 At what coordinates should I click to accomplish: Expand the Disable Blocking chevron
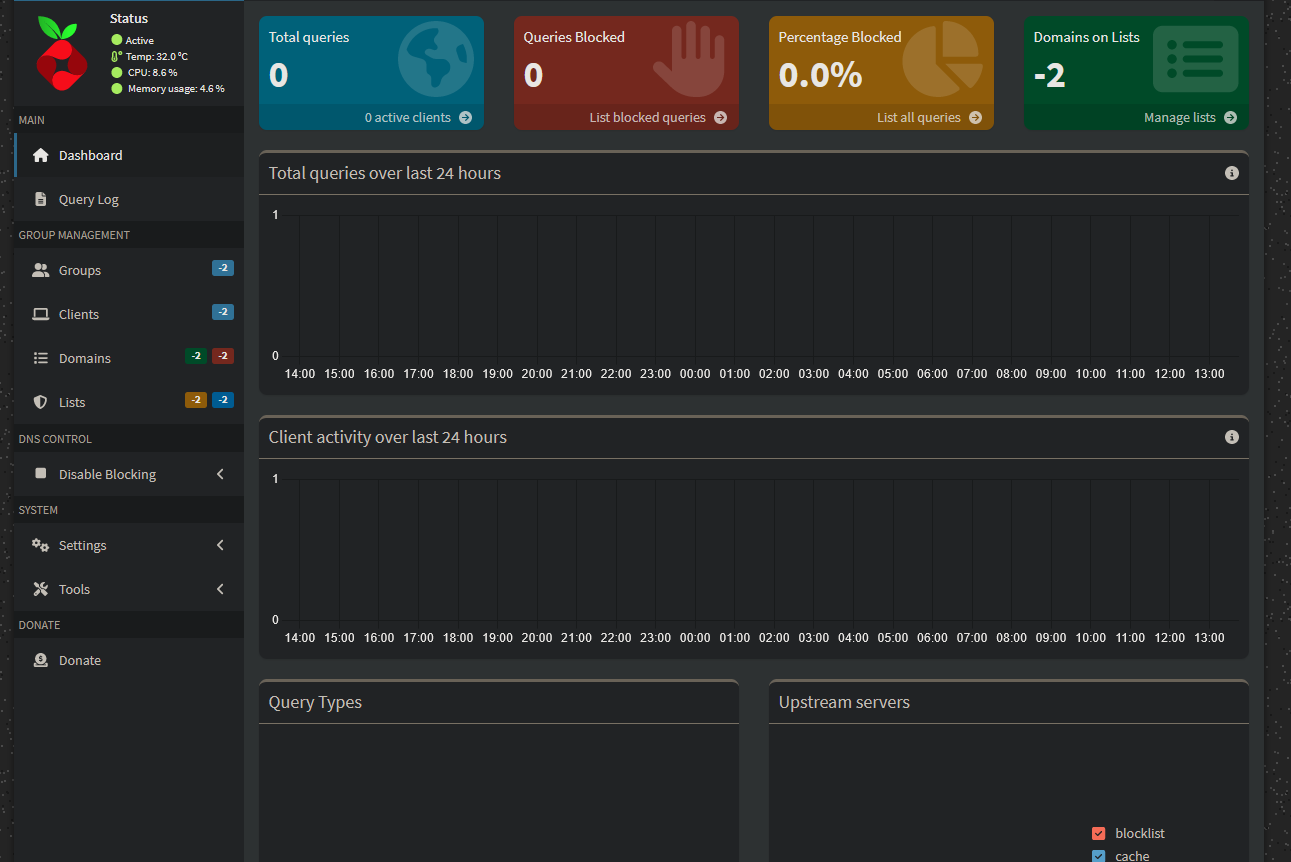click(x=221, y=474)
